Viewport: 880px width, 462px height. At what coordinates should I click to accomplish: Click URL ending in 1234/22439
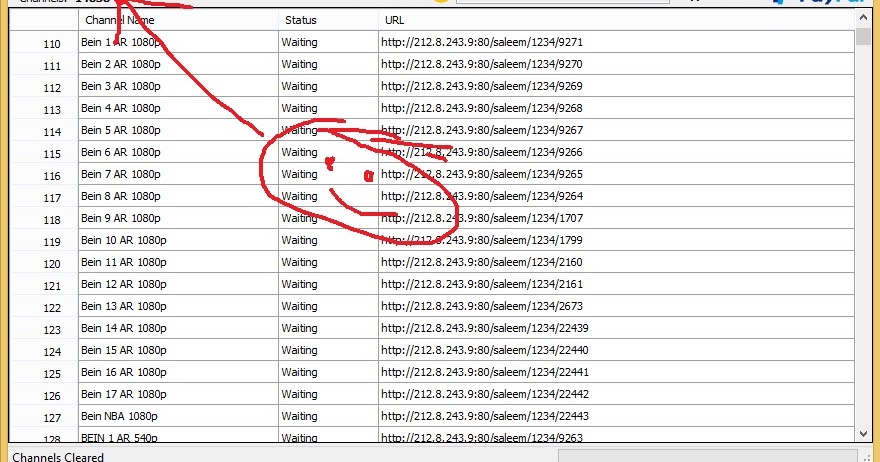(x=485, y=328)
